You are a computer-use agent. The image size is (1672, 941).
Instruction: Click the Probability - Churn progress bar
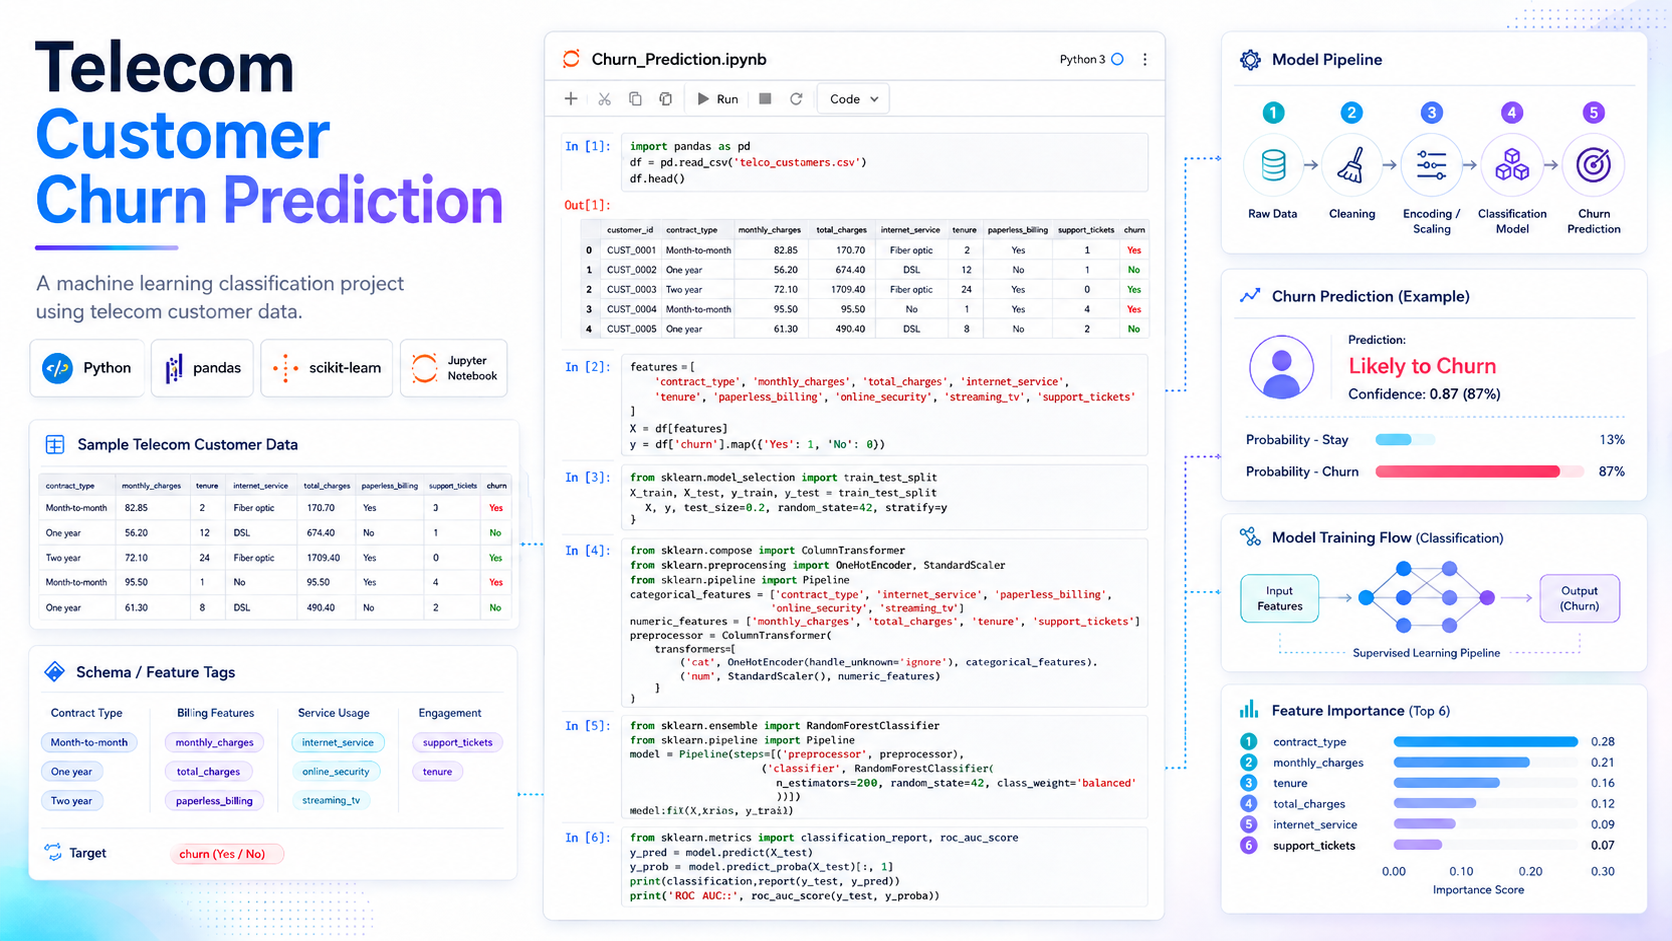pos(1479,471)
